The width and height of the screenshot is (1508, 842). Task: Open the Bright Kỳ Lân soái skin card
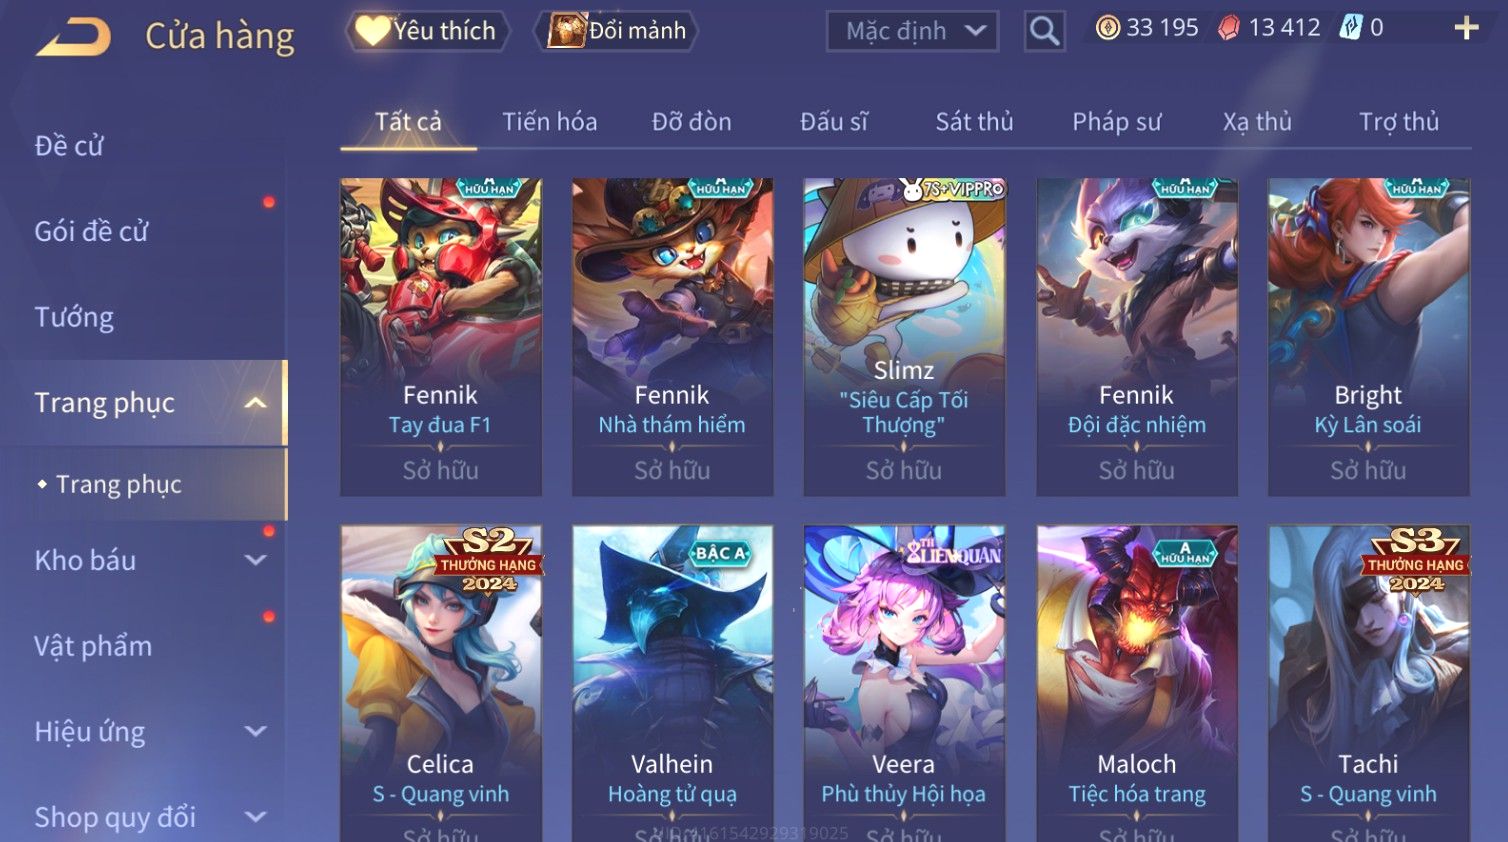pos(1368,337)
